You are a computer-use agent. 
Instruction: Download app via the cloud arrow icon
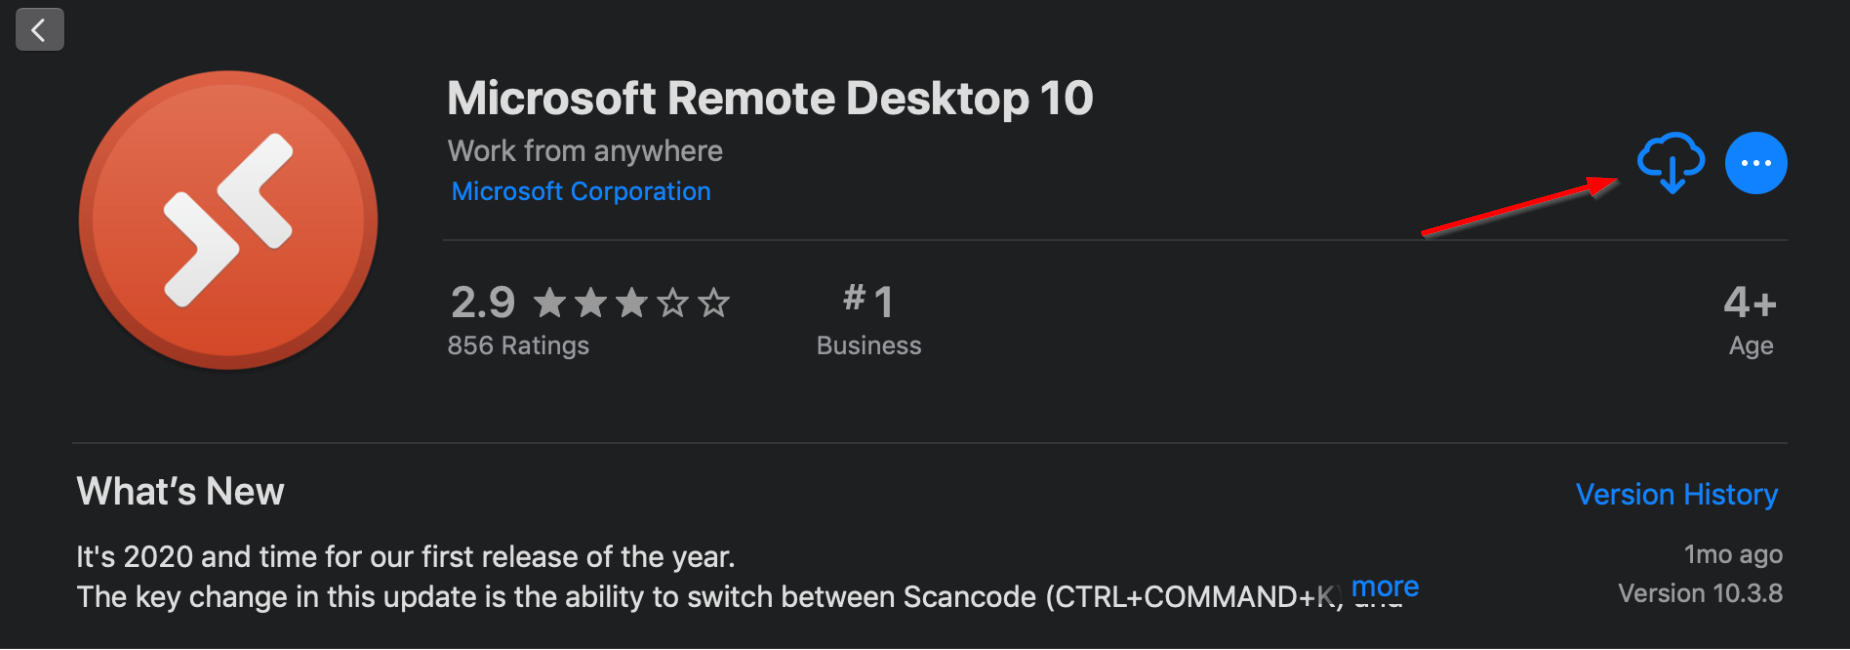pos(1670,162)
